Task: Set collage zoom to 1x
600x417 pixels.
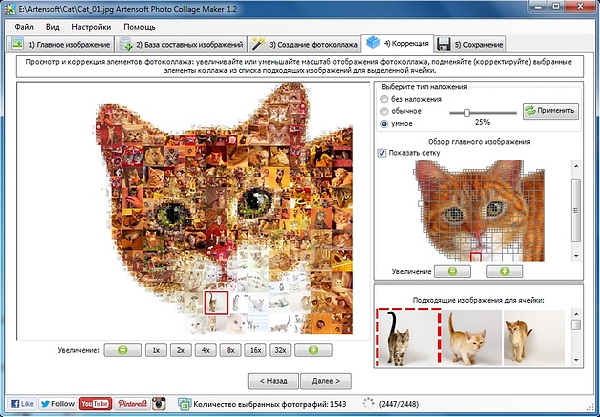Action: click(156, 350)
